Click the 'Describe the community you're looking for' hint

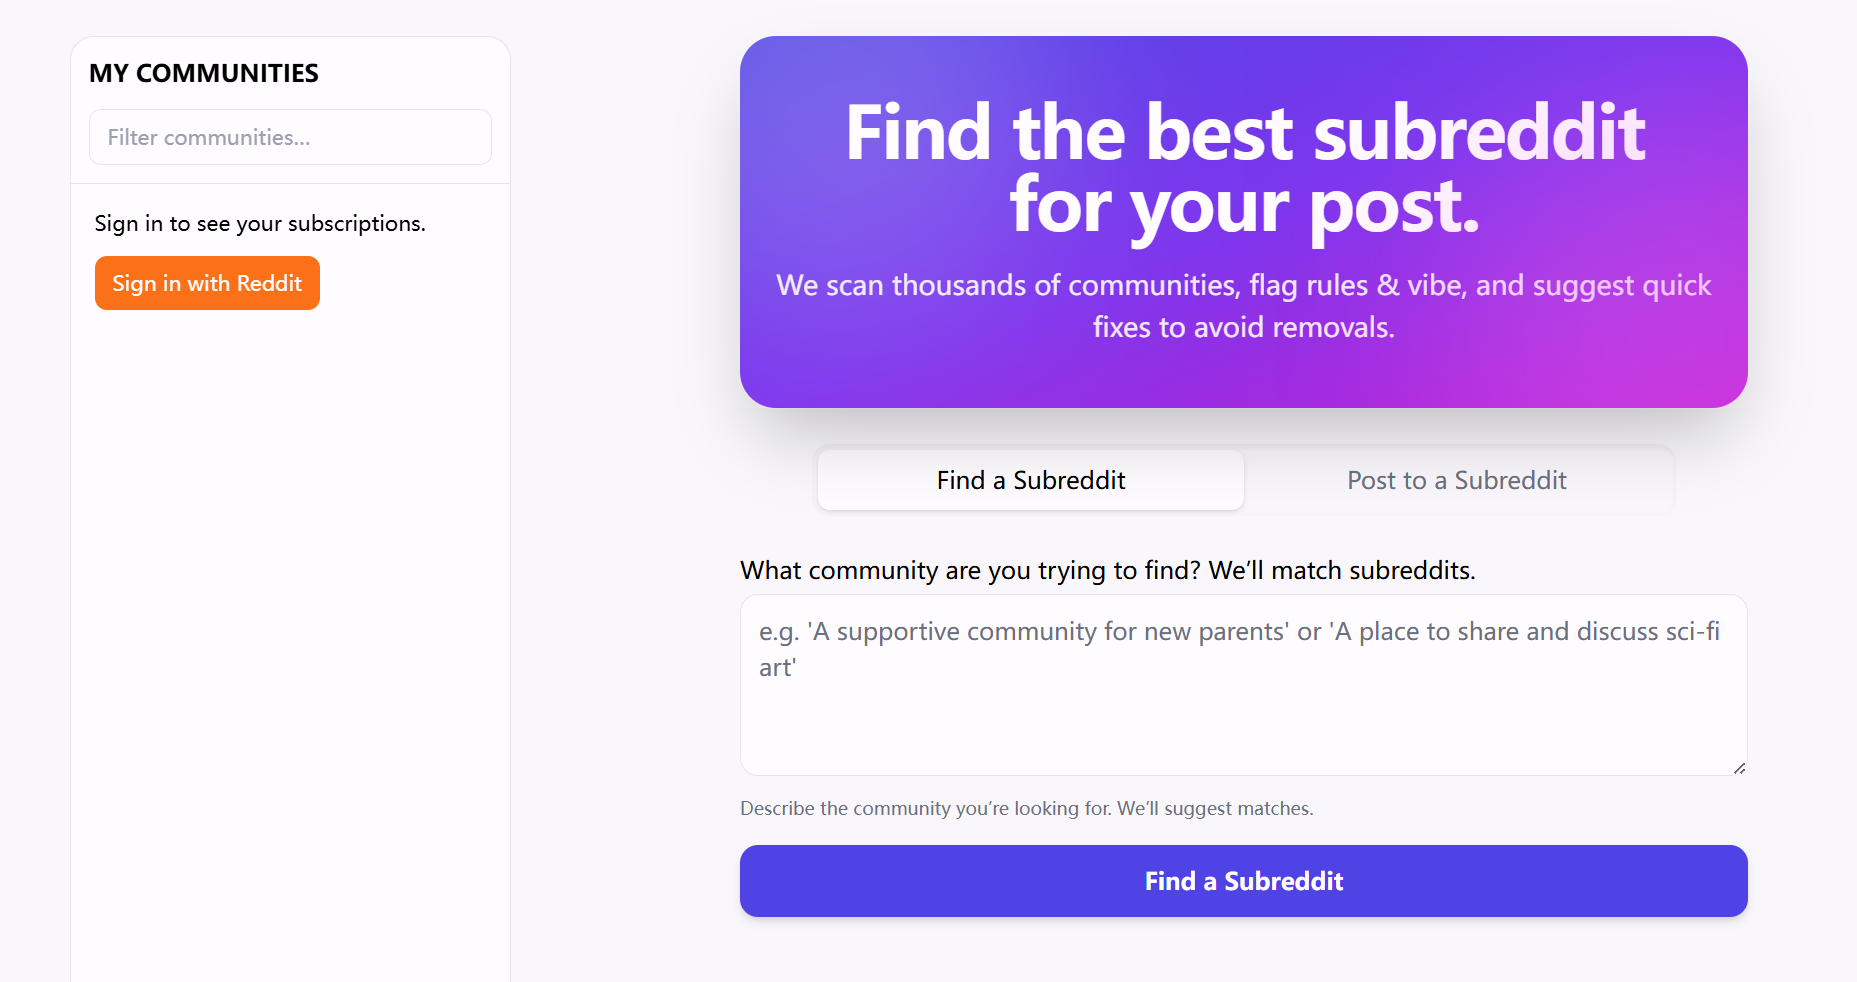[1026, 808]
